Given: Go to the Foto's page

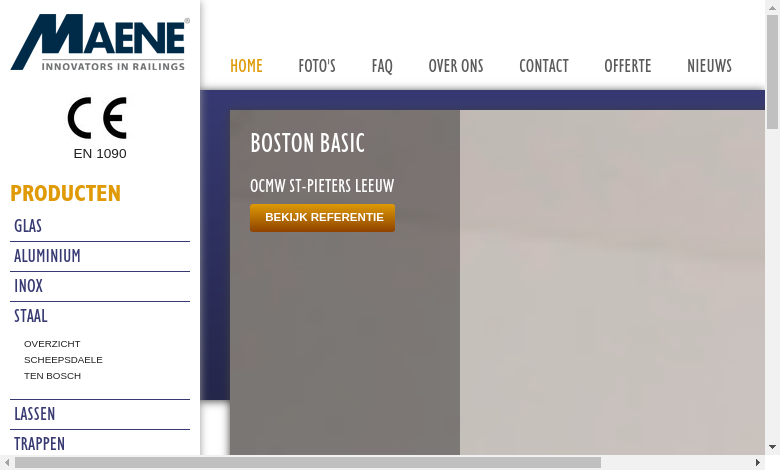Looking at the screenshot, I should click(317, 66).
